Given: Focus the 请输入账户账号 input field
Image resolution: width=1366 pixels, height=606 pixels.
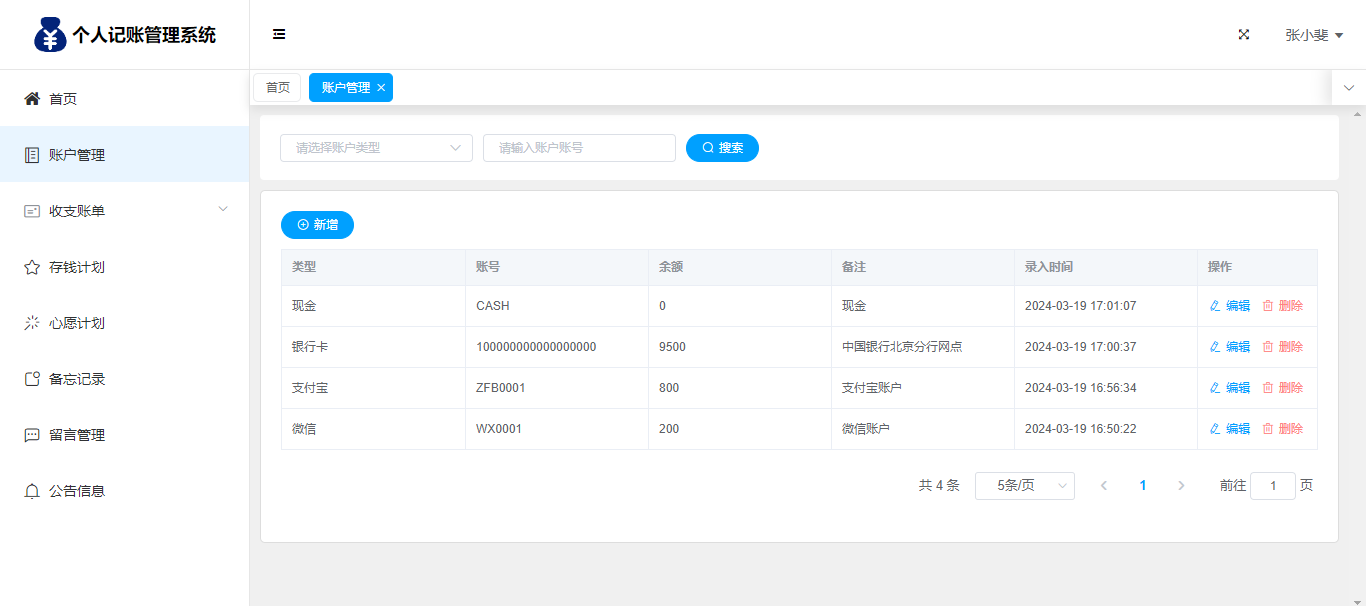Looking at the screenshot, I should pos(579,148).
